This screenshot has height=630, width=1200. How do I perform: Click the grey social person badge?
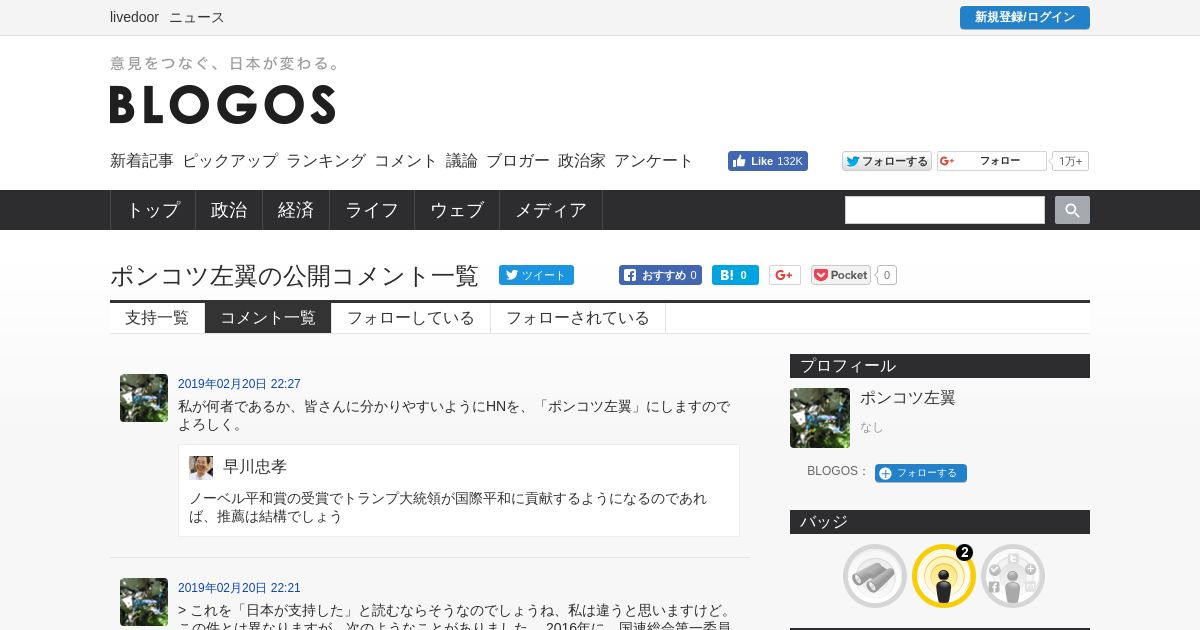click(1013, 576)
